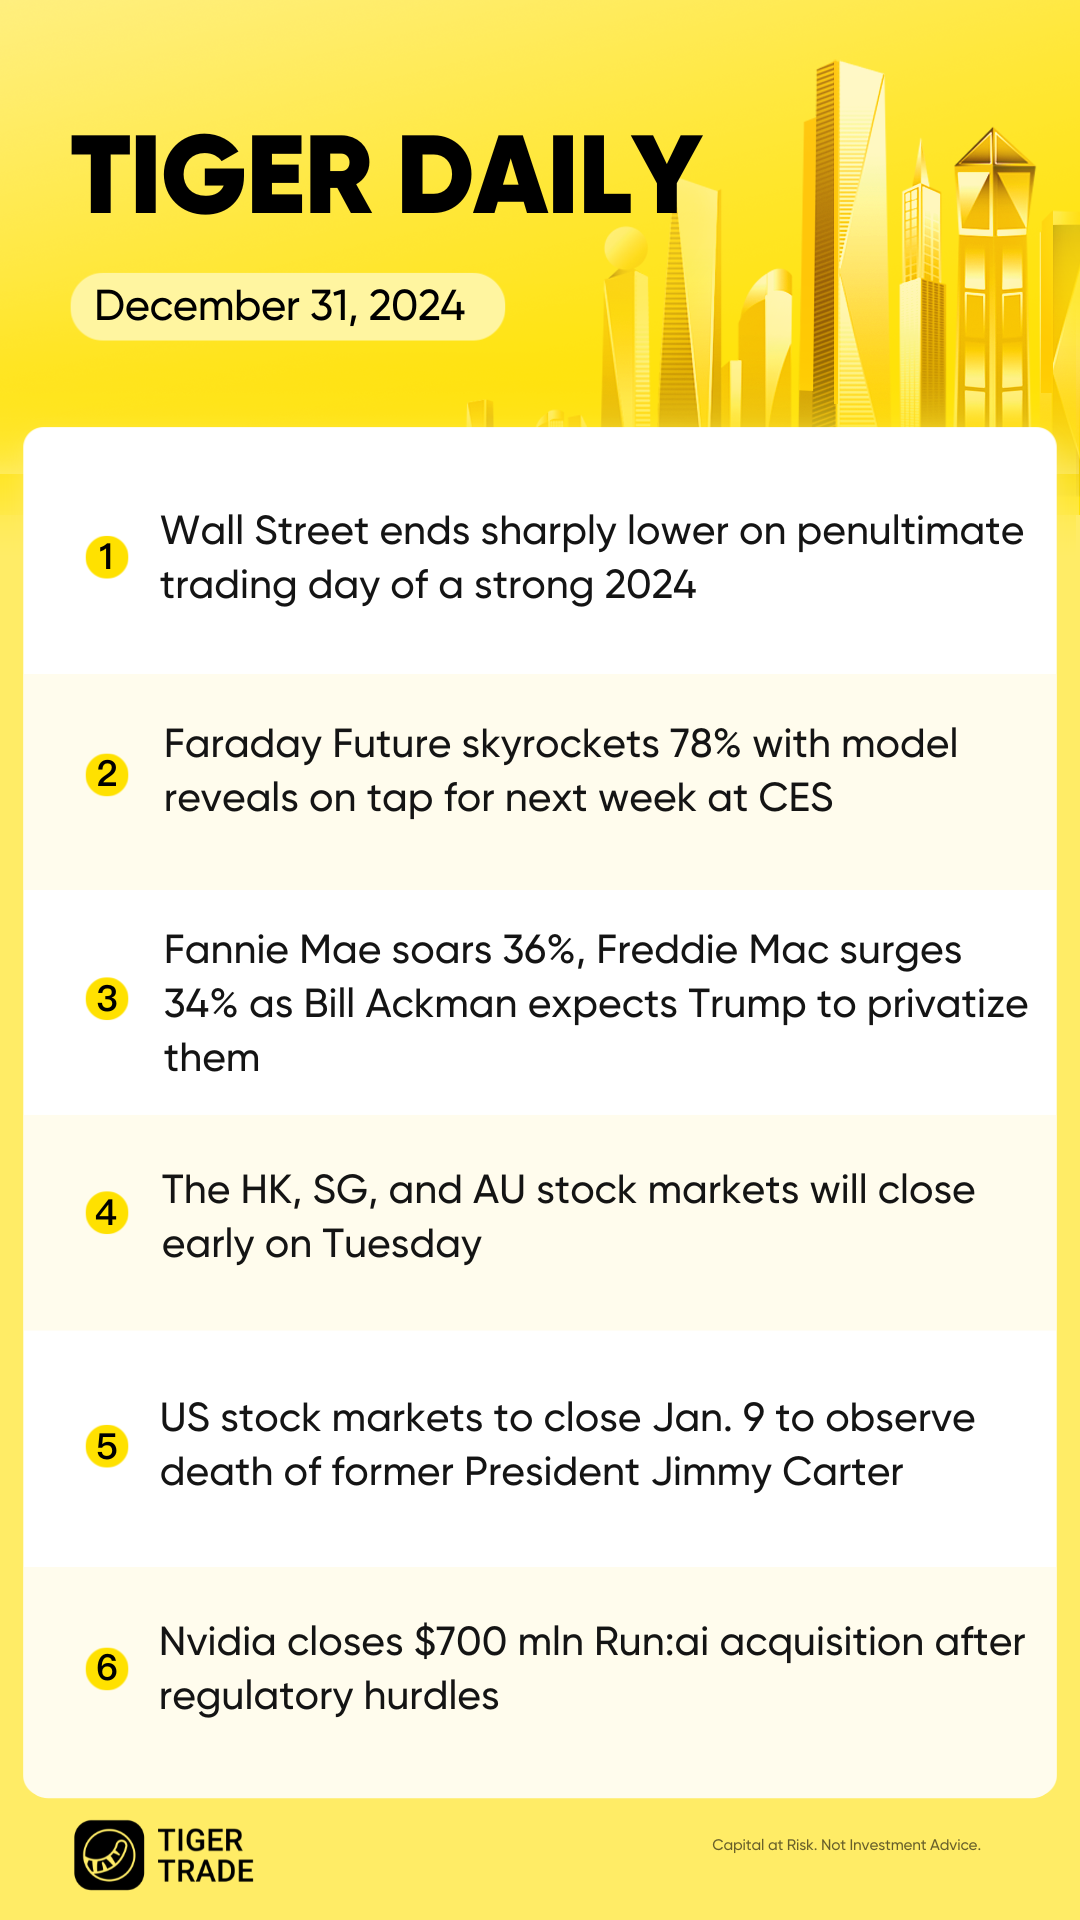Click the Tiger Trade logo icon
Image resolution: width=1080 pixels, height=1920 pixels.
coord(109,1855)
